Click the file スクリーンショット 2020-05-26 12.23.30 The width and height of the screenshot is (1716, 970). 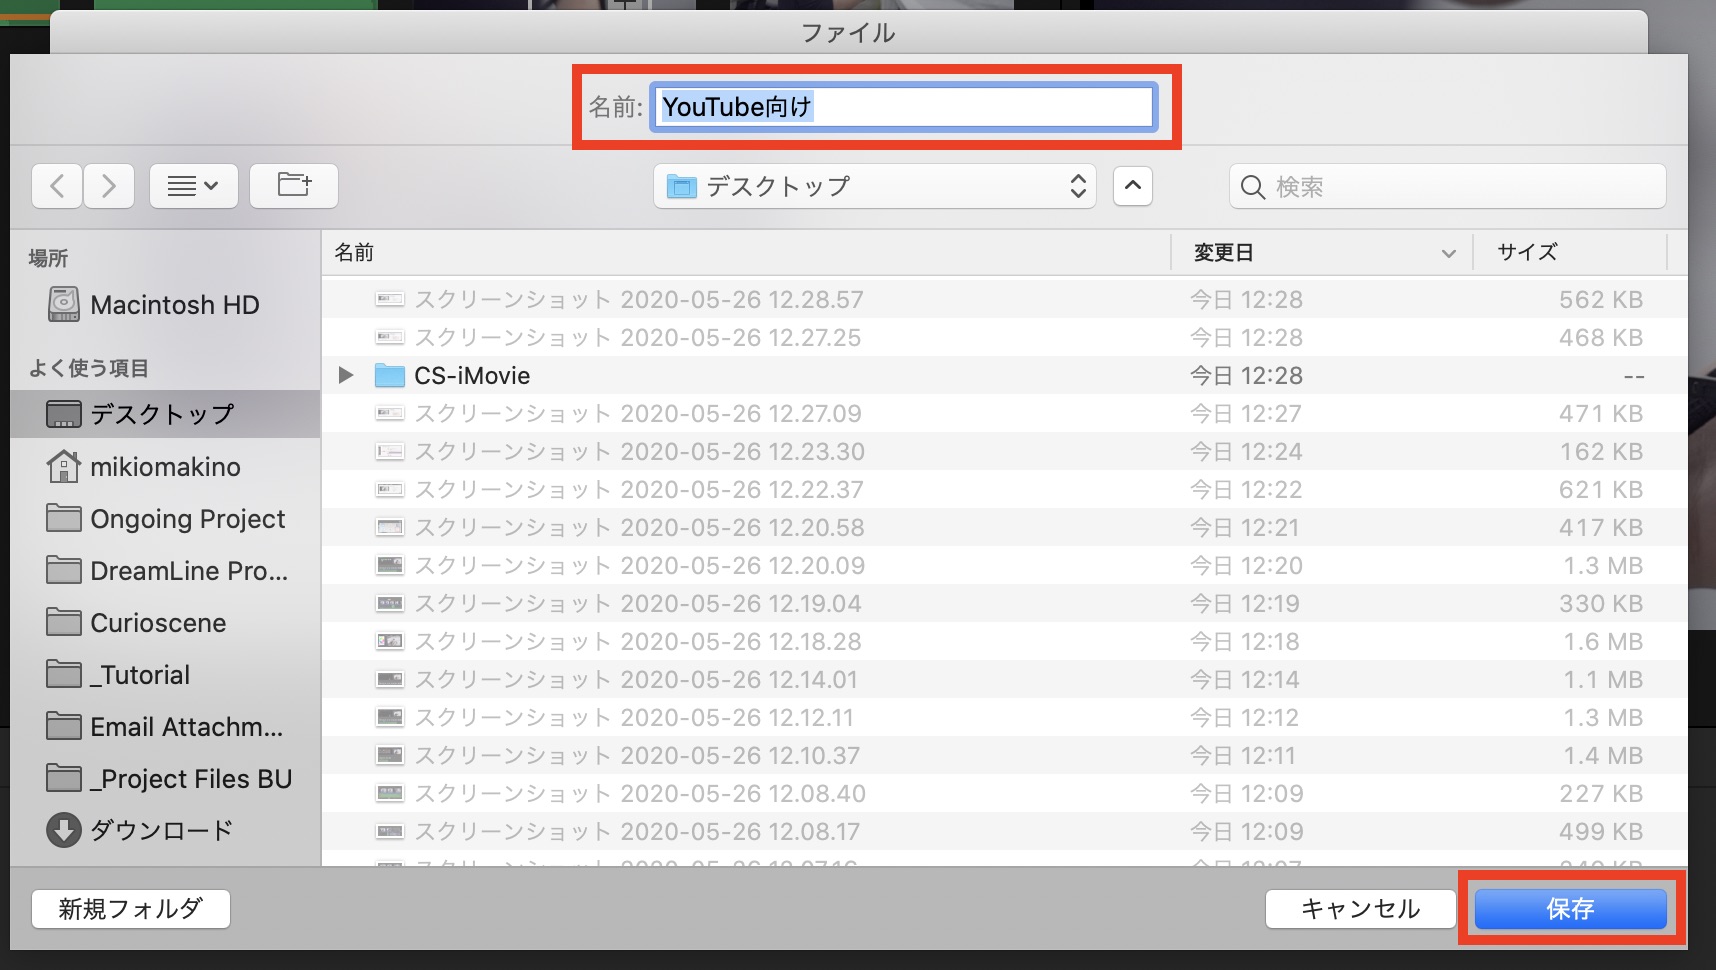point(1004,451)
